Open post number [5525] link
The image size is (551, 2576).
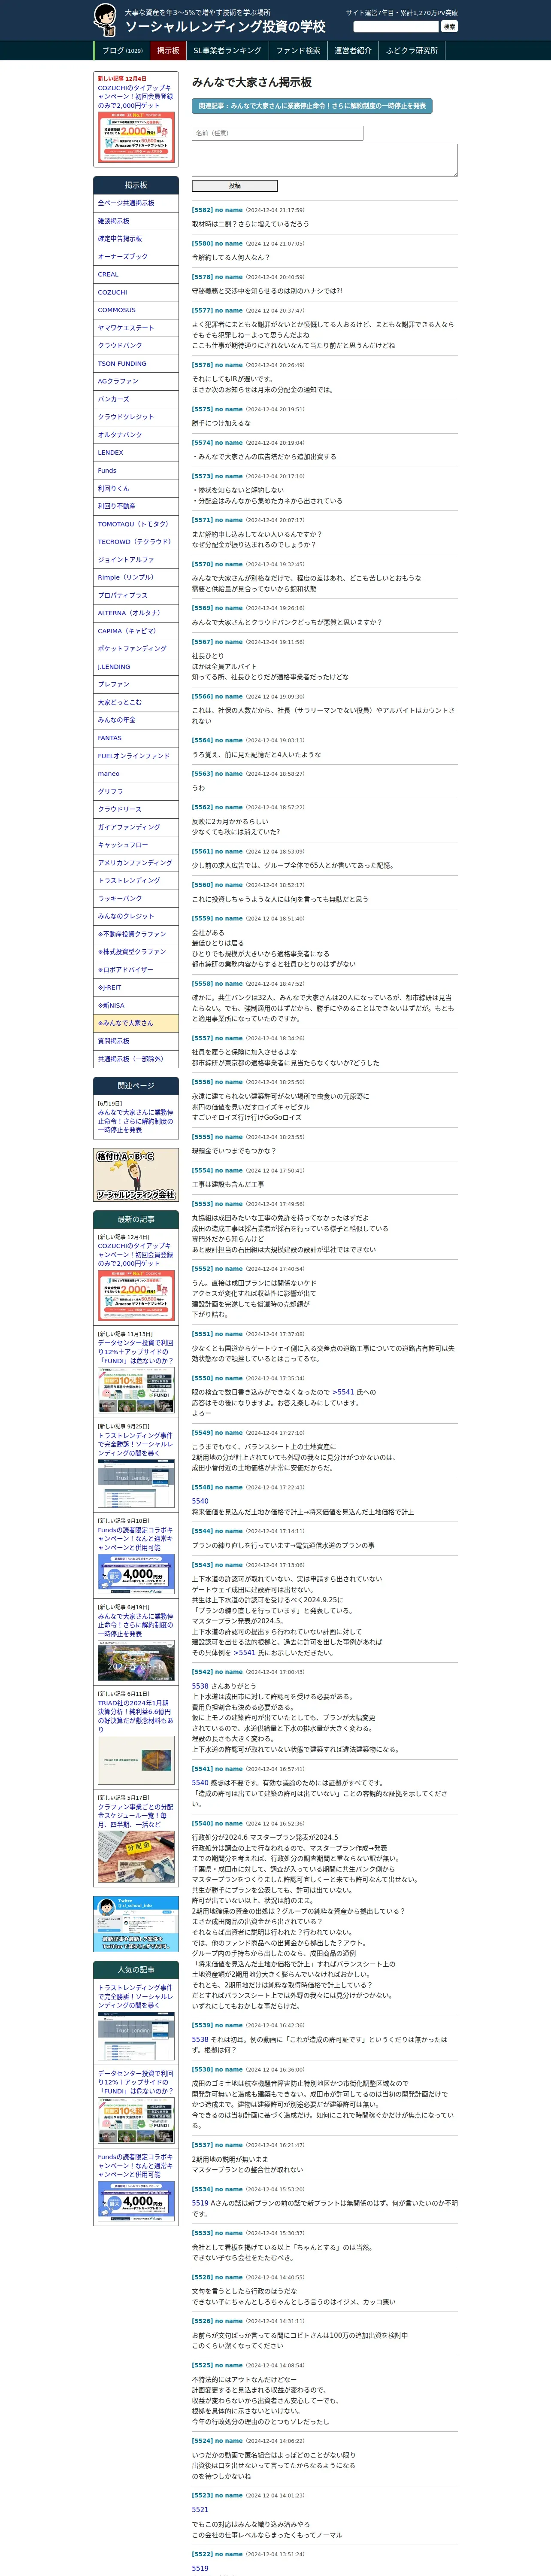(202, 2366)
